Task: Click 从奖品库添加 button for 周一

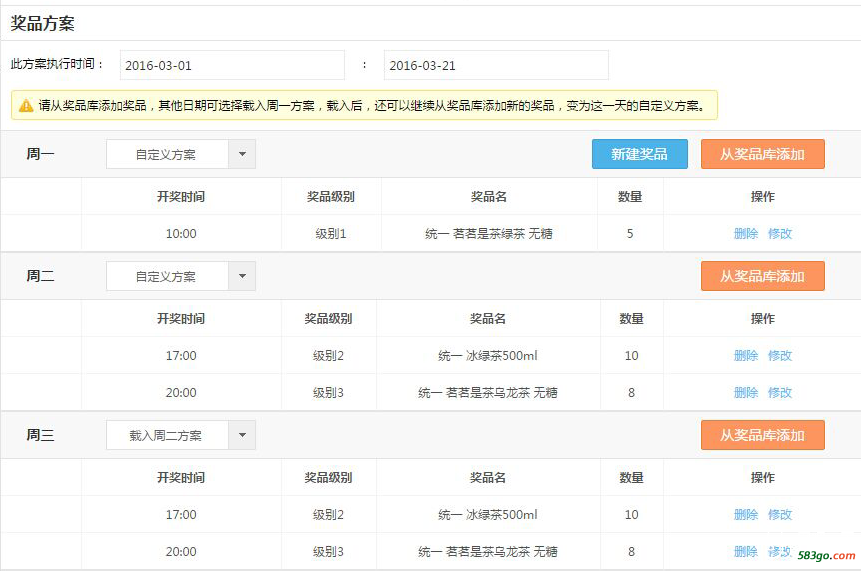Action: [763, 154]
